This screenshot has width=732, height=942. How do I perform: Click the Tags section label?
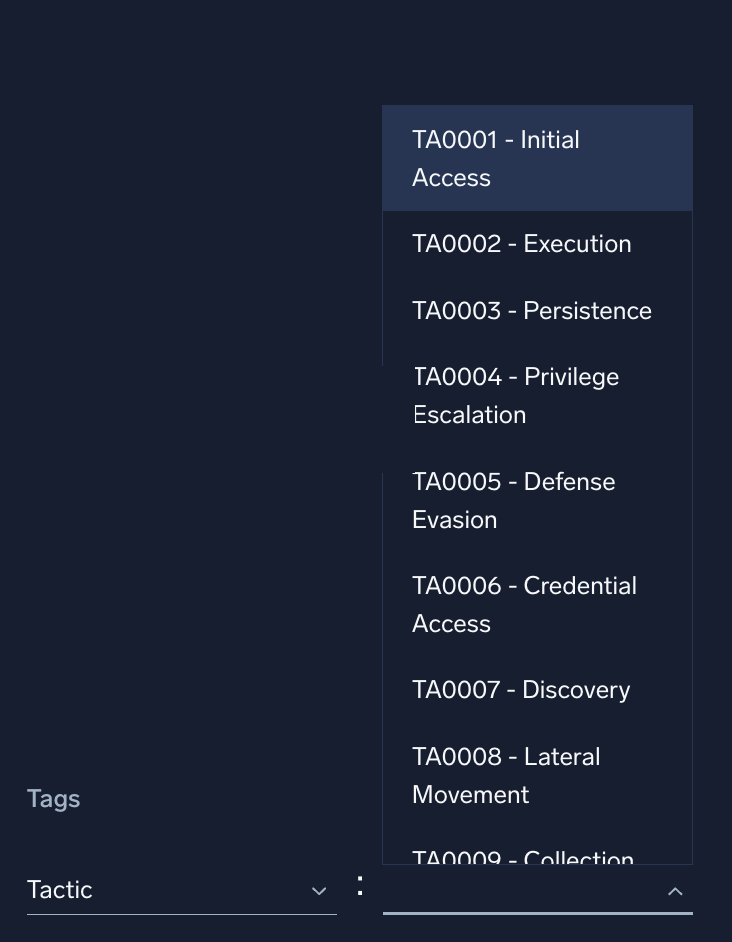53,798
